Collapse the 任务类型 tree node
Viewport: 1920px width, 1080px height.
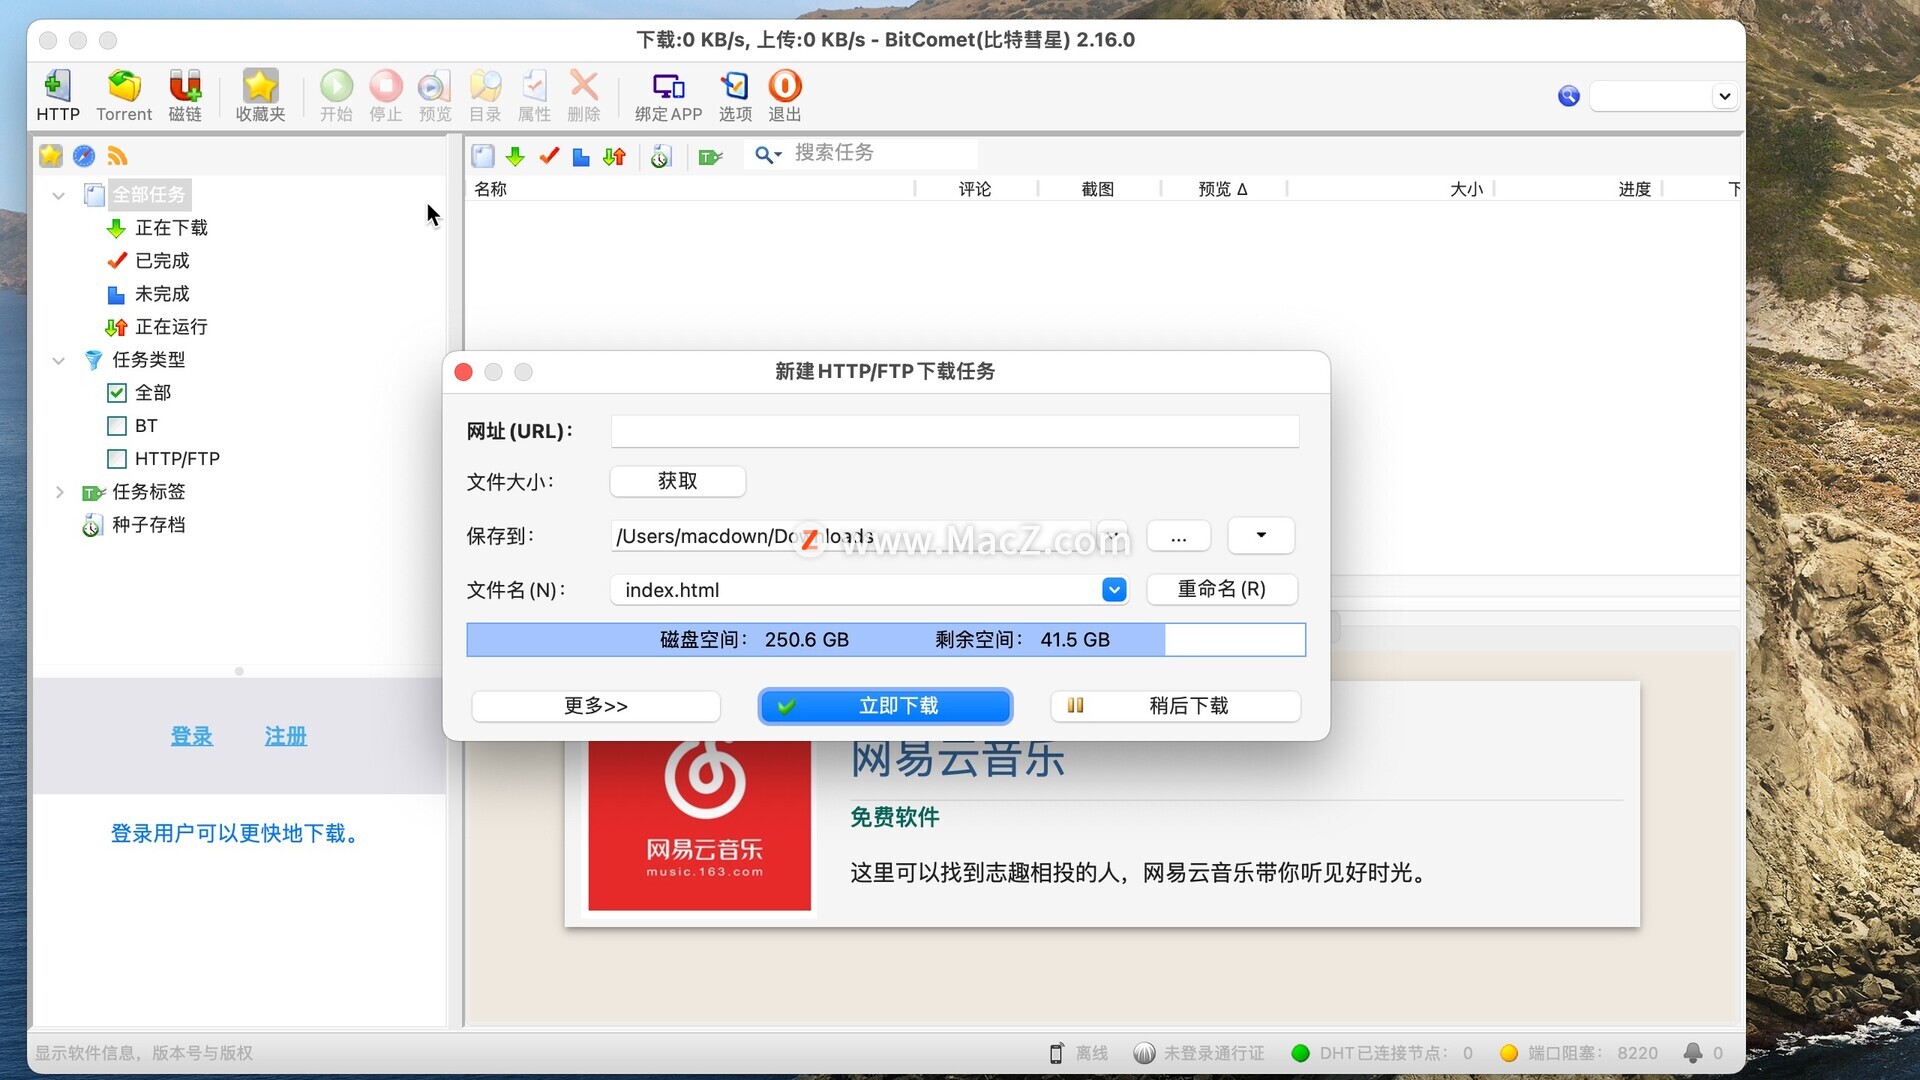[x=59, y=360]
